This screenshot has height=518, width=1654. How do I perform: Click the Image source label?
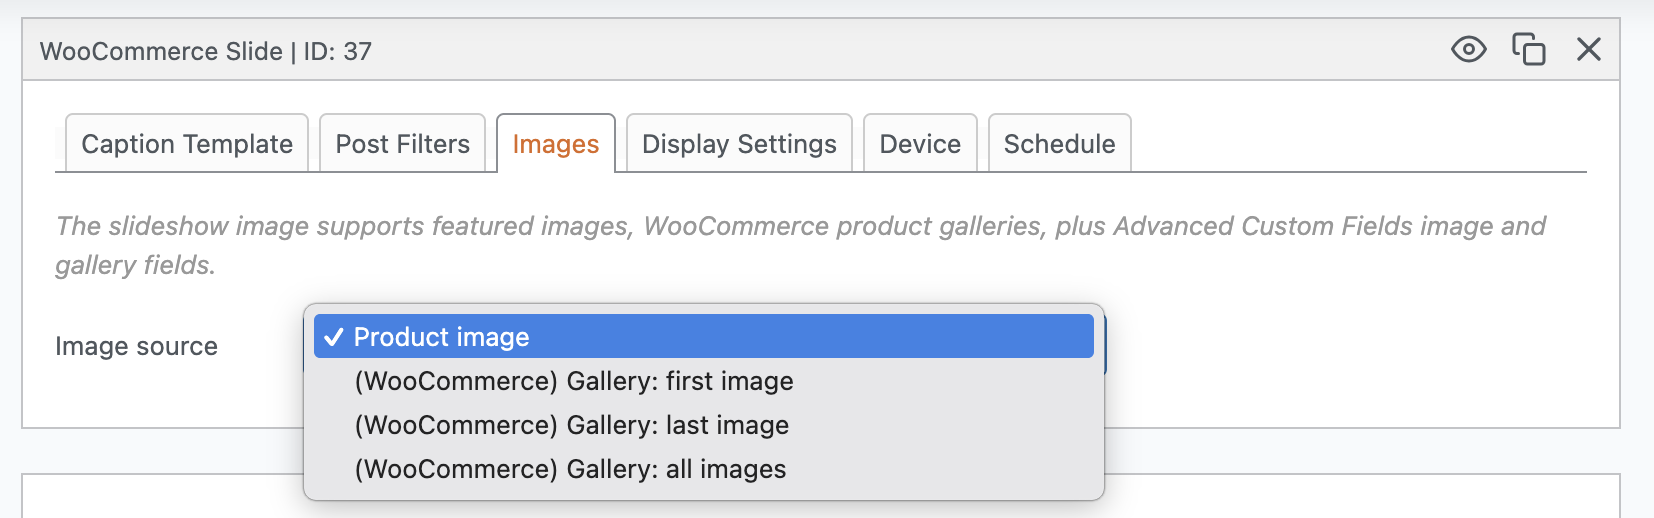coord(136,346)
